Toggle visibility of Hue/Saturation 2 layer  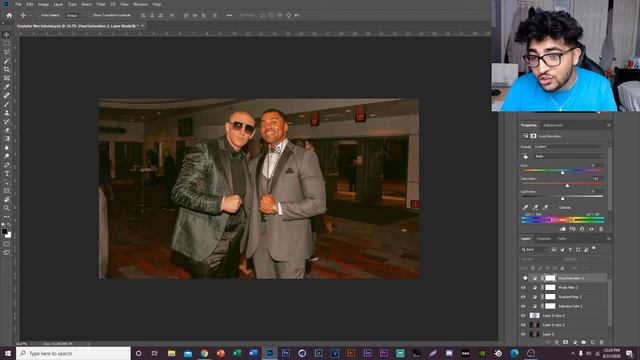[524, 278]
